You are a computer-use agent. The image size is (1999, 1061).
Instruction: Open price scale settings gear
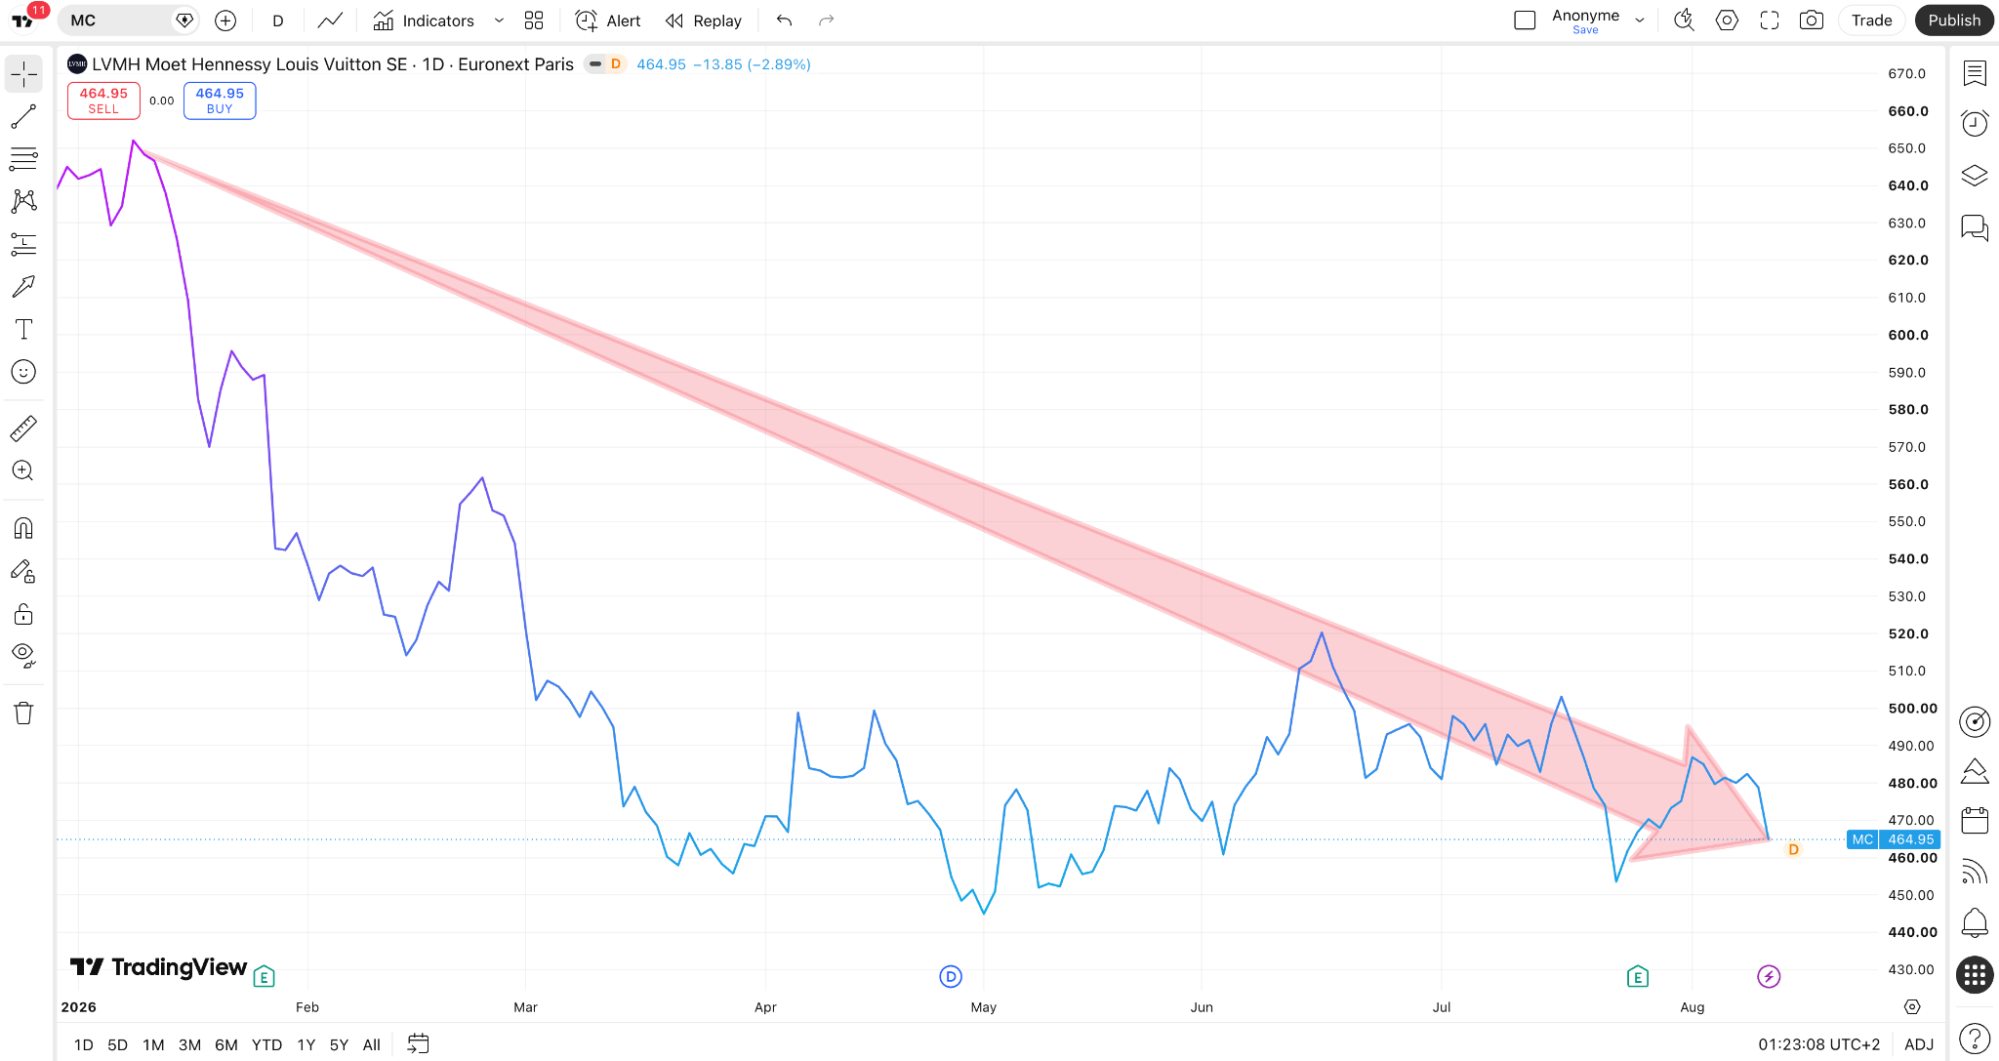pyautogui.click(x=1912, y=1007)
